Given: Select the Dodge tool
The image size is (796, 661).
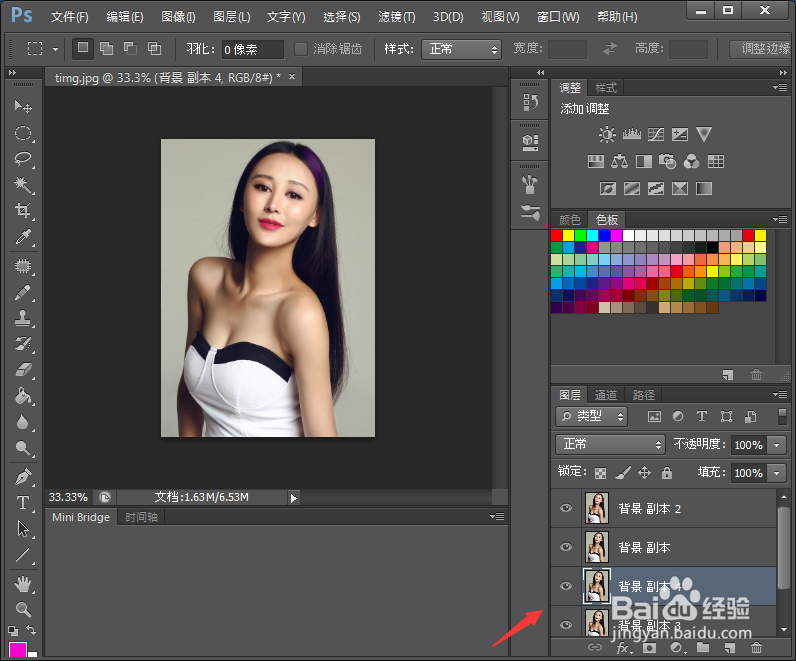Looking at the screenshot, I should pos(23,448).
